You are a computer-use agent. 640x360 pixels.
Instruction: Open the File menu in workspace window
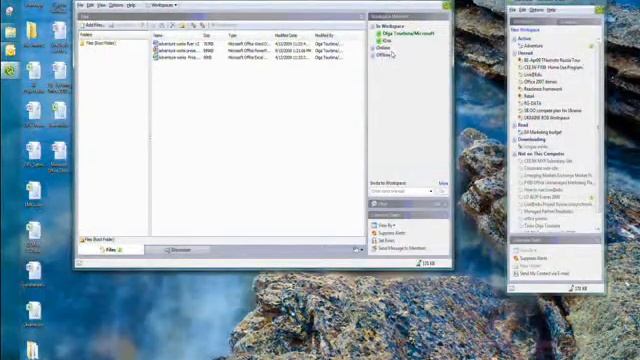[x=80, y=5]
